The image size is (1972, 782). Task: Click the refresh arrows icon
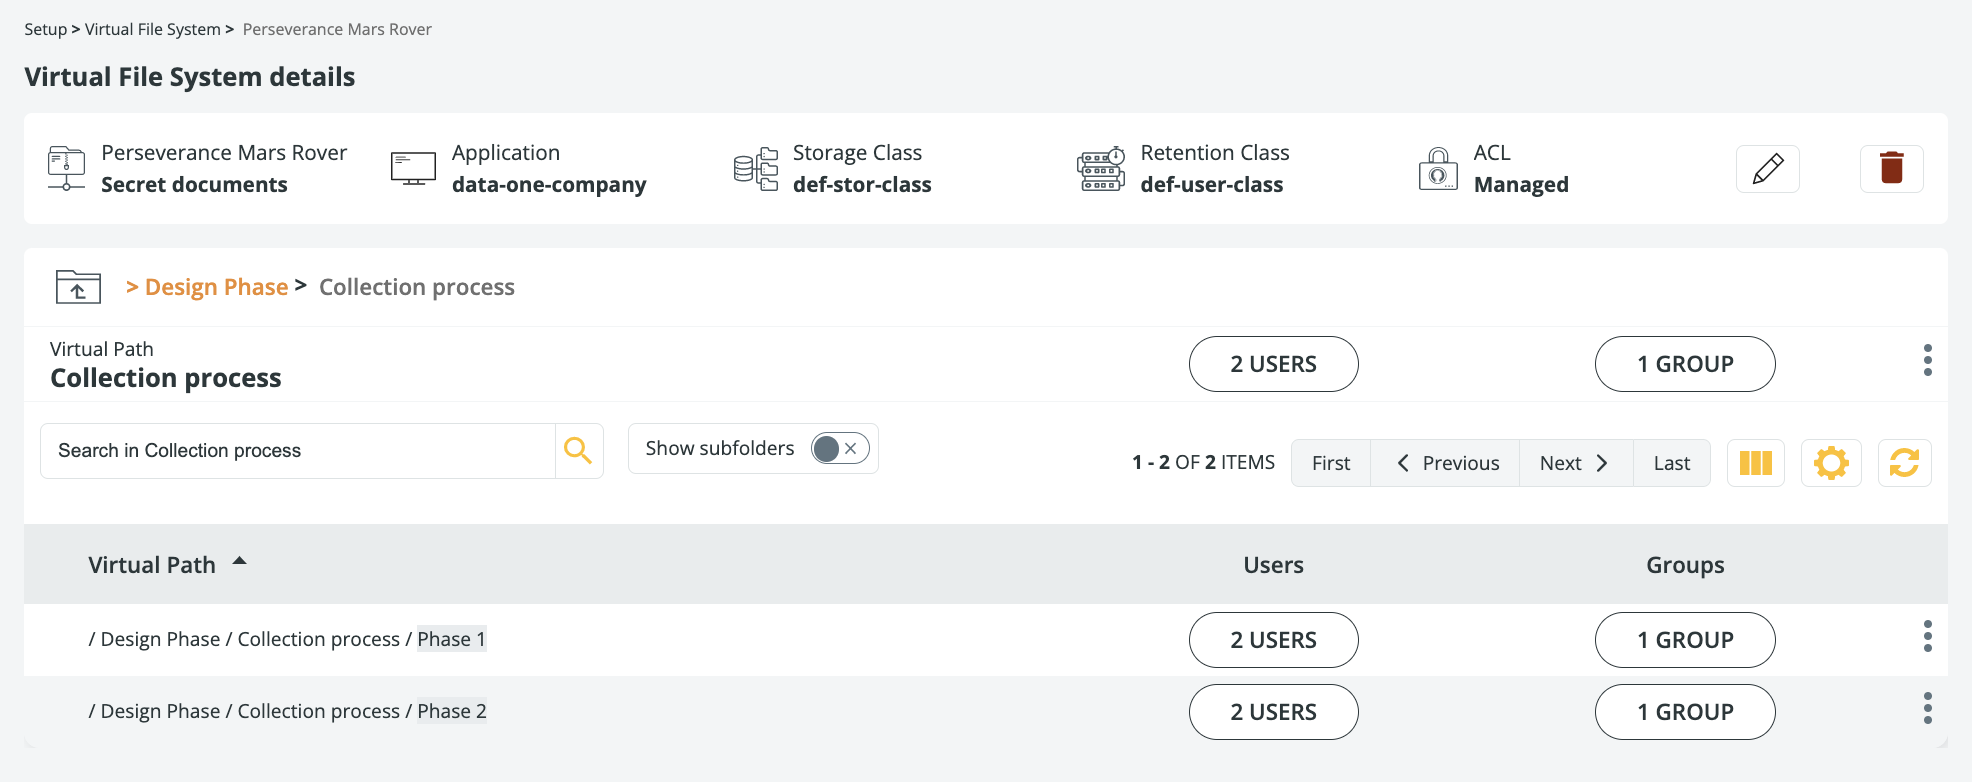[x=1904, y=463]
